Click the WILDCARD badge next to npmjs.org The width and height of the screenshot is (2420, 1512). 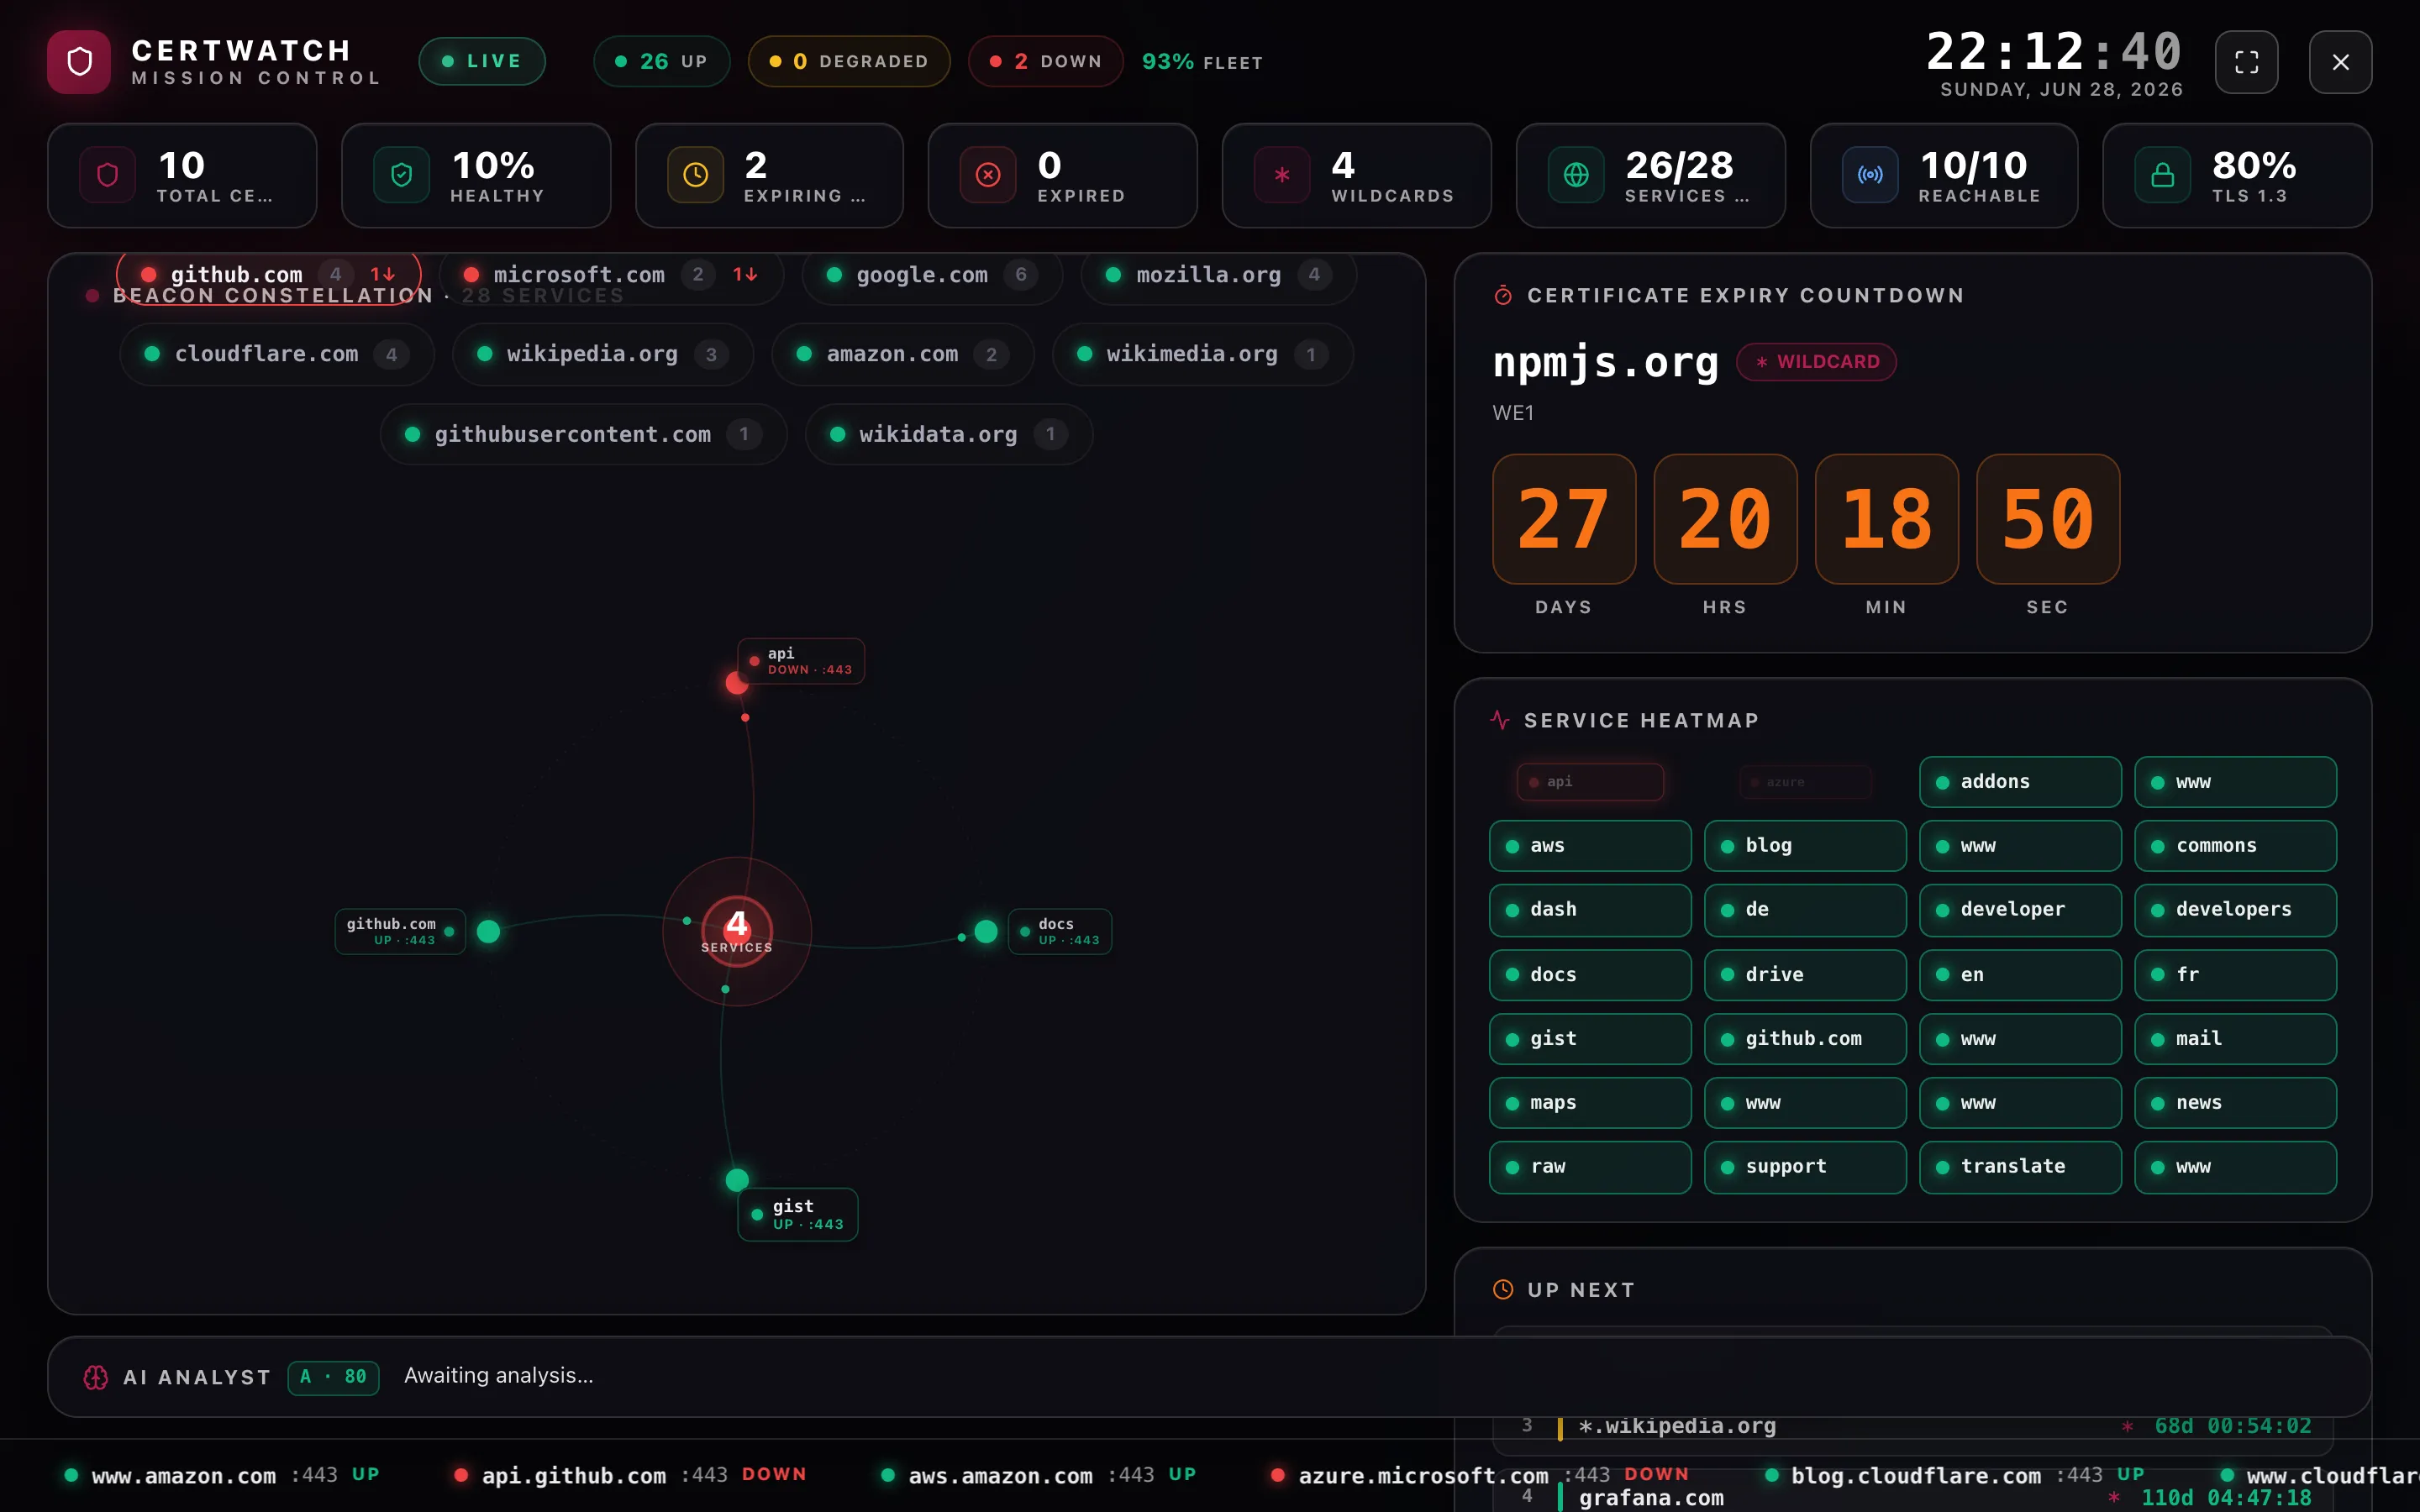coord(1816,362)
